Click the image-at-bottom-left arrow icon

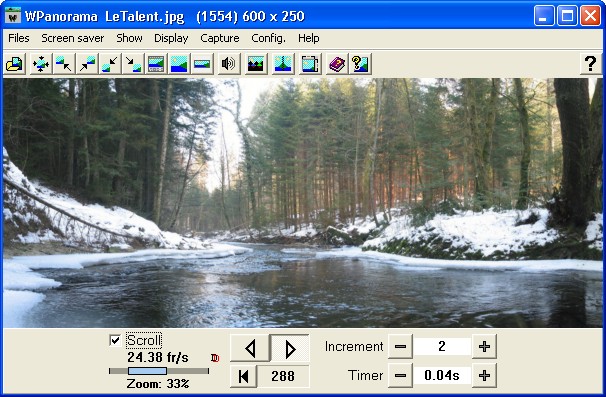point(110,64)
